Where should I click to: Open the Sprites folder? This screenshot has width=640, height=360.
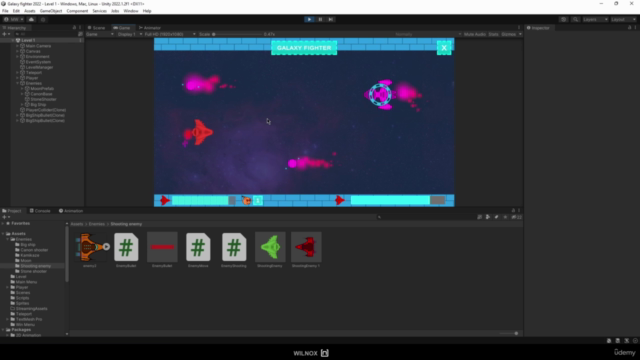[22, 303]
